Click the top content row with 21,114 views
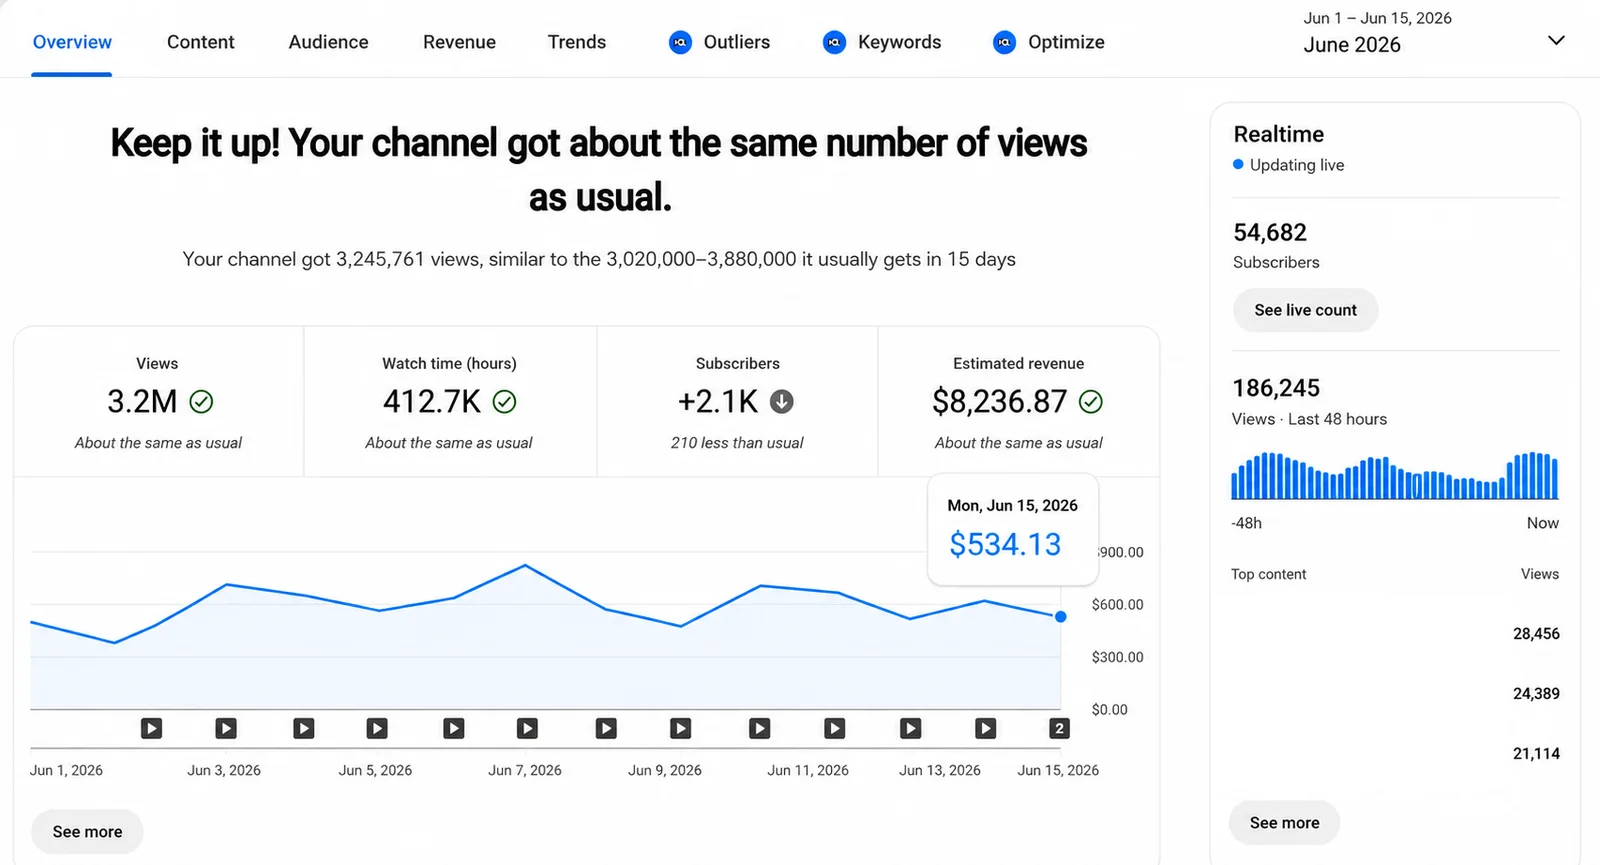This screenshot has width=1600, height=865. pos(1395,754)
